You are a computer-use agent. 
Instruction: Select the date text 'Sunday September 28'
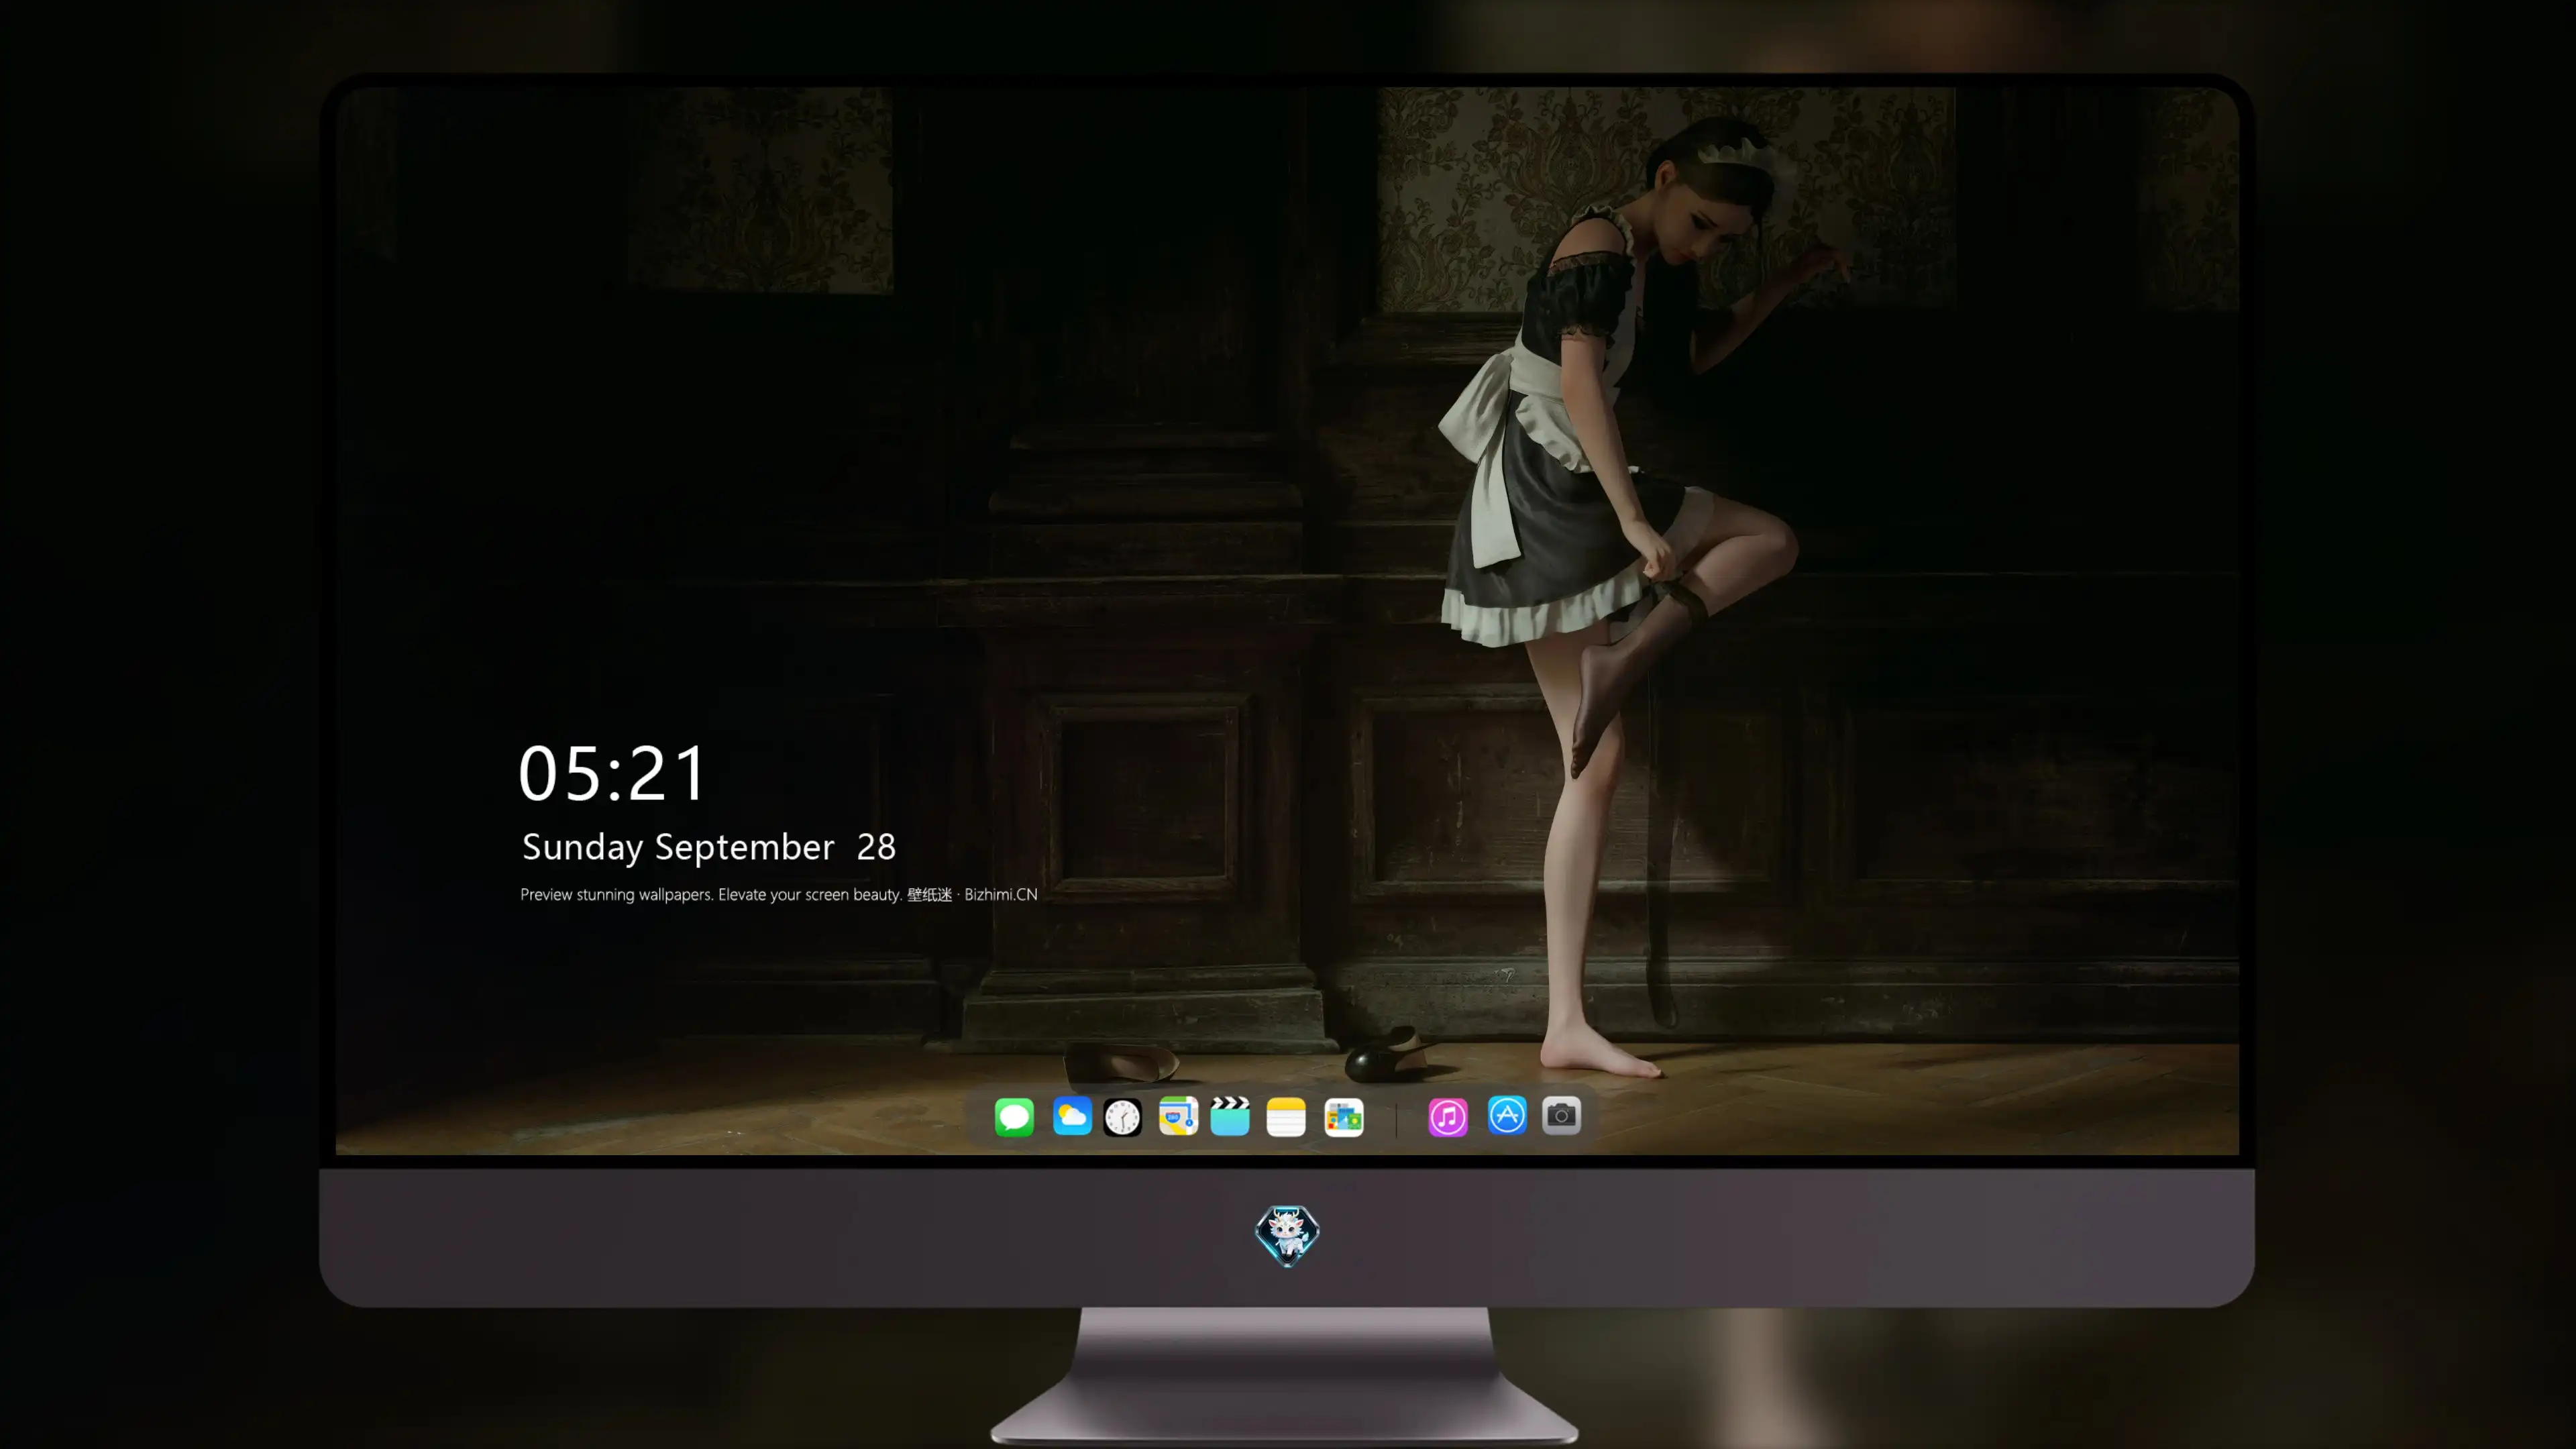709,847
